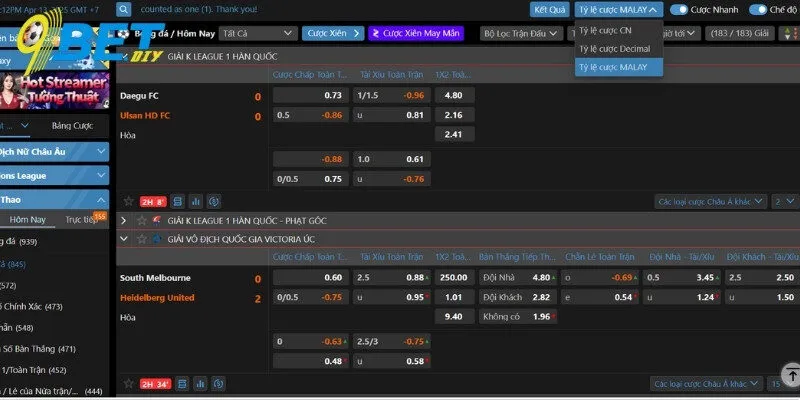
Task: Open the Tất Cả dropdown
Action: (258, 34)
